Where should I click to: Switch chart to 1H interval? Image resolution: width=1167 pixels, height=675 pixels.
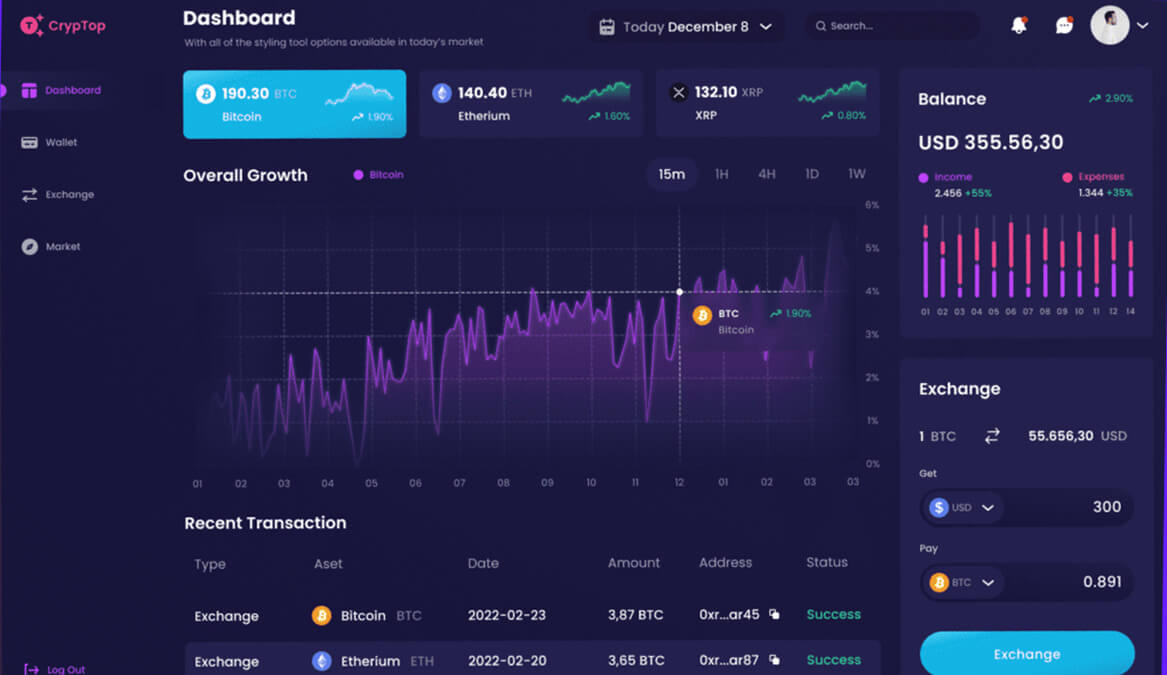point(721,174)
